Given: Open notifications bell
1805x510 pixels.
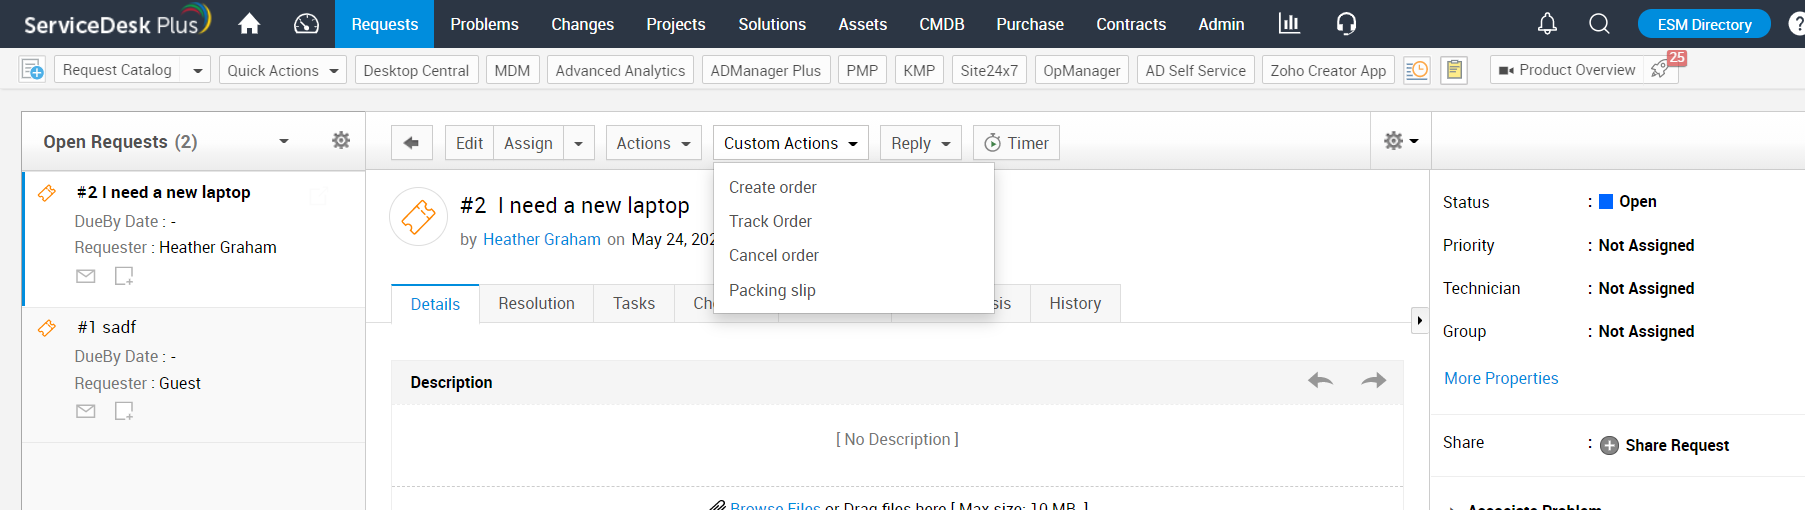Looking at the screenshot, I should click(1547, 23).
